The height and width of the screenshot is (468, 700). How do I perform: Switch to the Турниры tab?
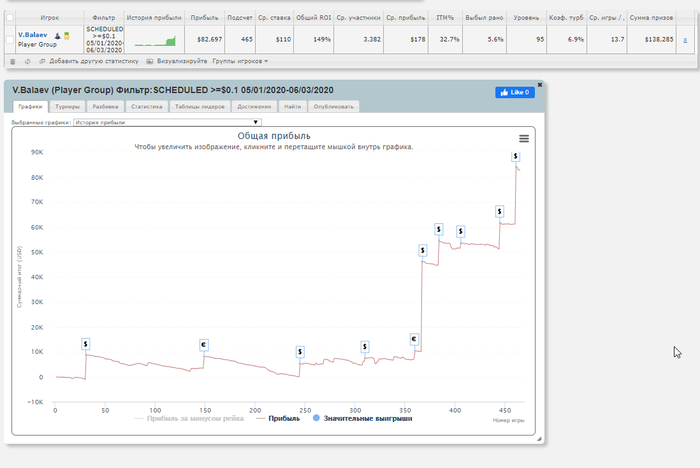[67, 107]
